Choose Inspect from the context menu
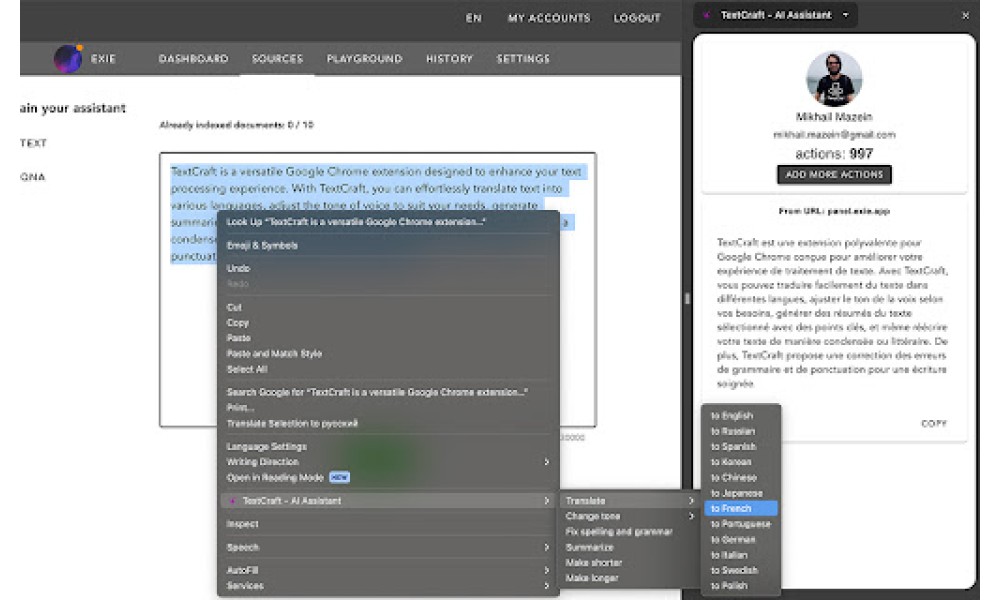This screenshot has height=600, width=1000. coord(388,524)
